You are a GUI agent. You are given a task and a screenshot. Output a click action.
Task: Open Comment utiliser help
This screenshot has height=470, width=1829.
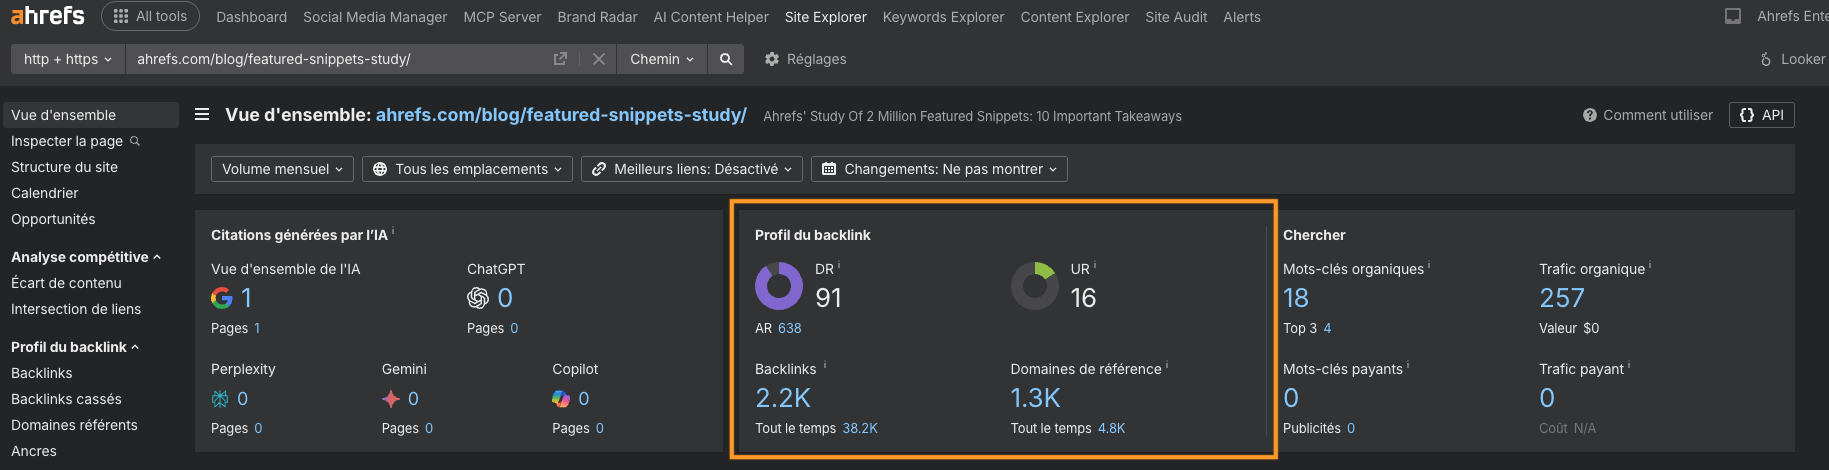pyautogui.click(x=1648, y=115)
